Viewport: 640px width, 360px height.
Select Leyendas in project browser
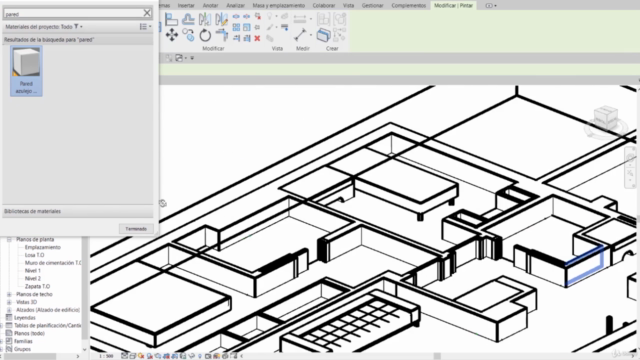25,318
